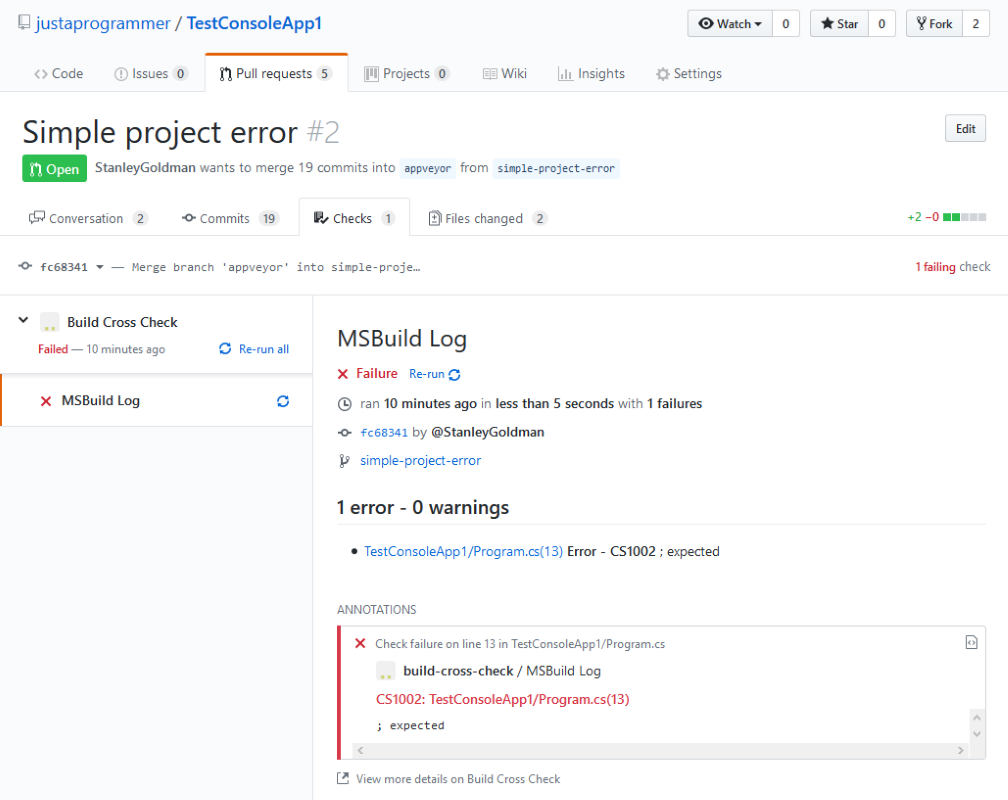Click @StanleyGoldman mention in check details
1008x800 pixels.
pos(488,432)
